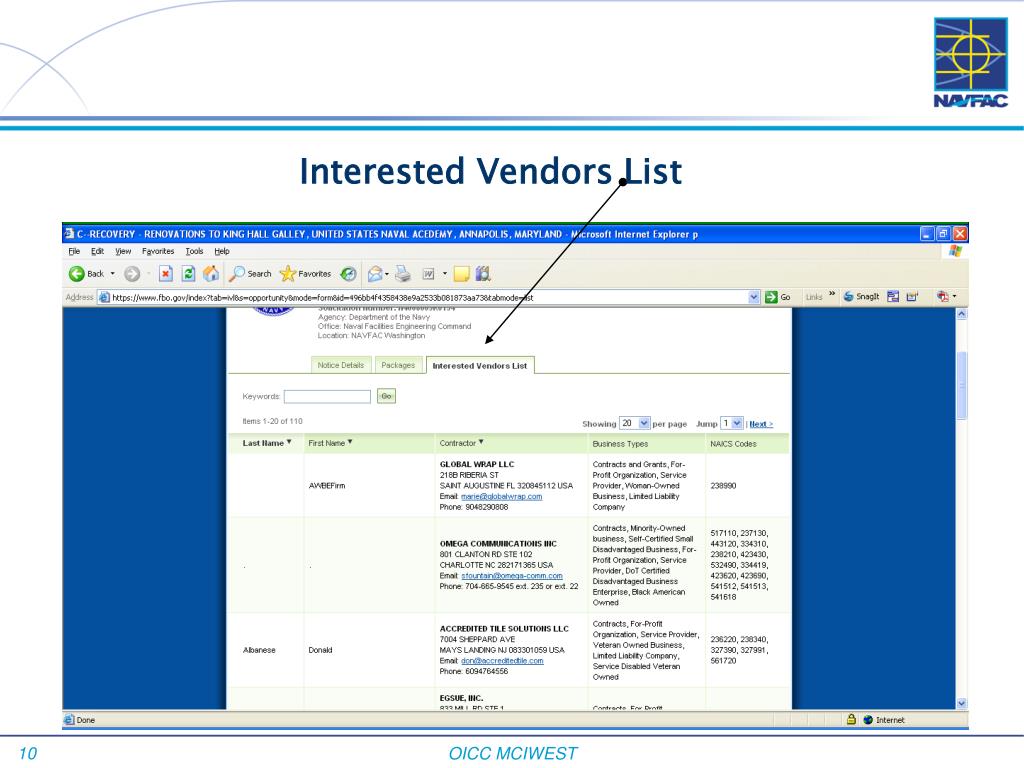Click the Go arrow next to the address bar
This screenshot has height=768, width=1024.
tap(771, 297)
